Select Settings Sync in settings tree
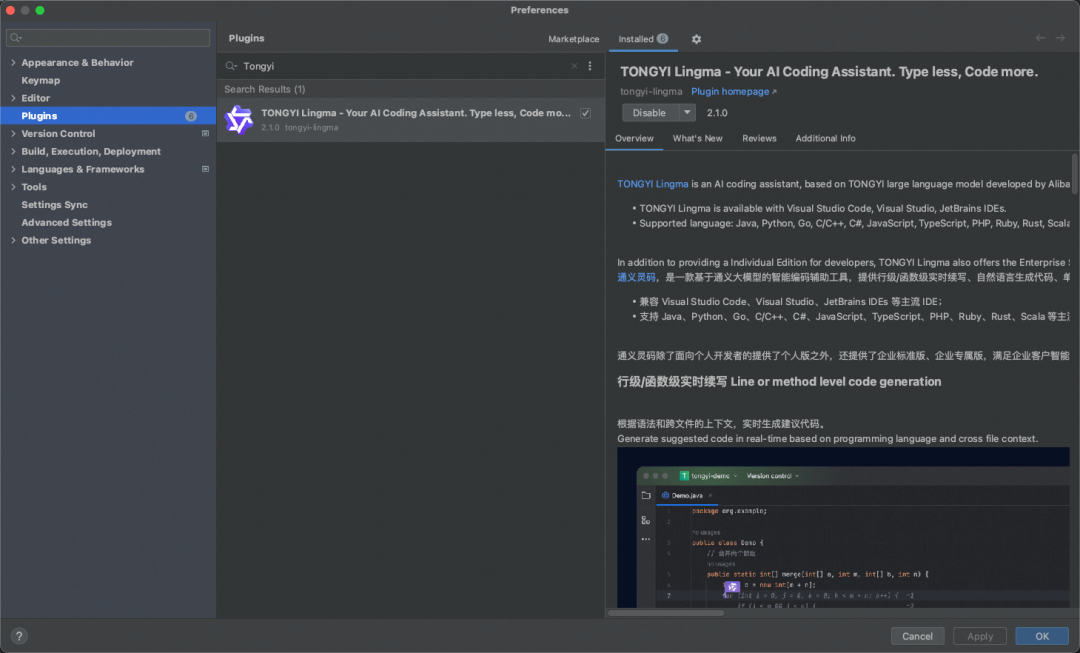 (54, 205)
